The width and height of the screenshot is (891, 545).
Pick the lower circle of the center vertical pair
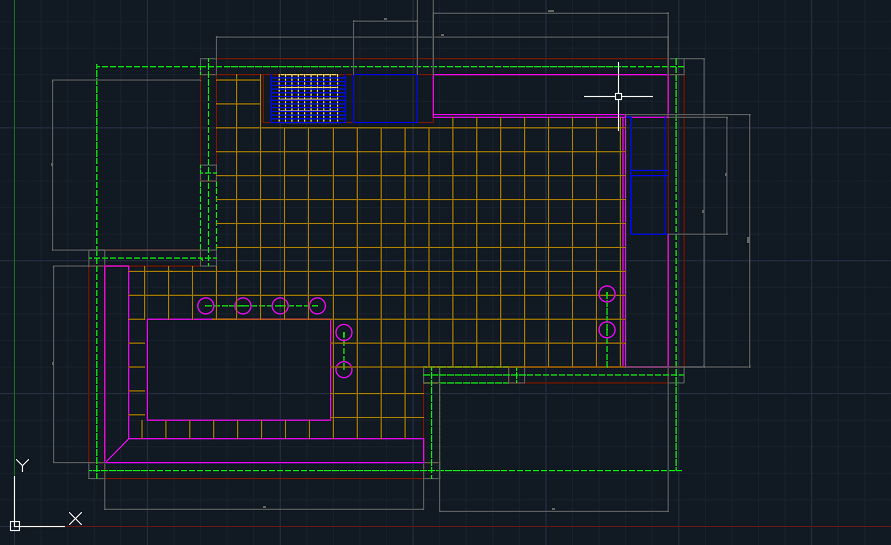(x=344, y=370)
